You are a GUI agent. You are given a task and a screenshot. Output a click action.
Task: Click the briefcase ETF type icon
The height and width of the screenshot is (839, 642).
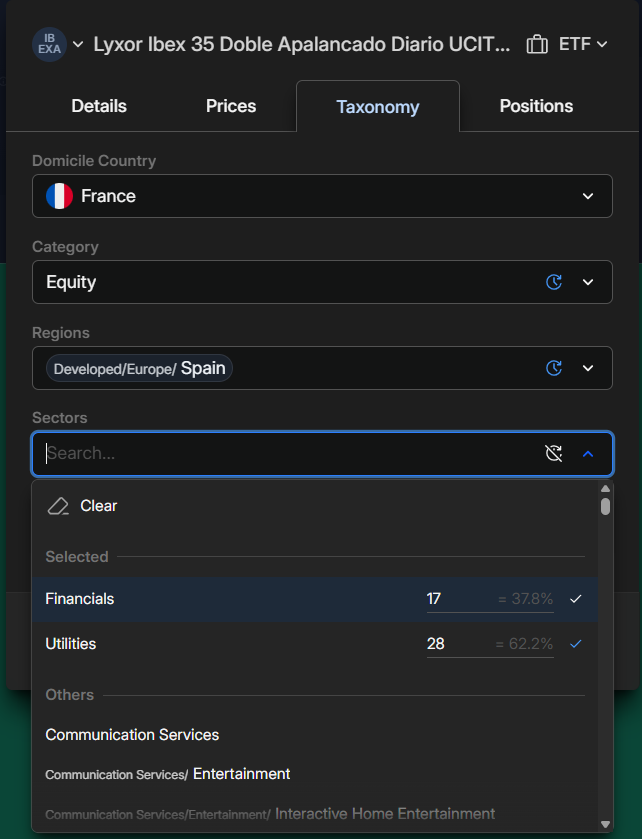tap(537, 45)
